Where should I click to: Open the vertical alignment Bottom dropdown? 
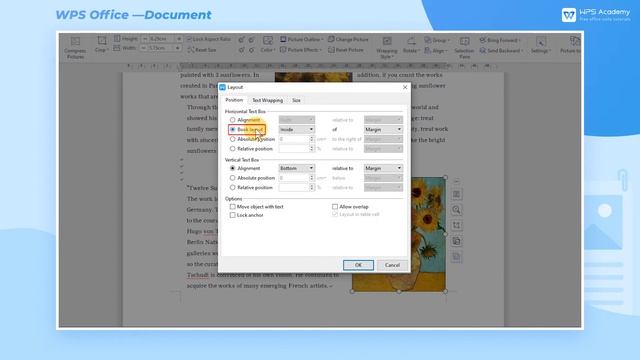click(297, 168)
